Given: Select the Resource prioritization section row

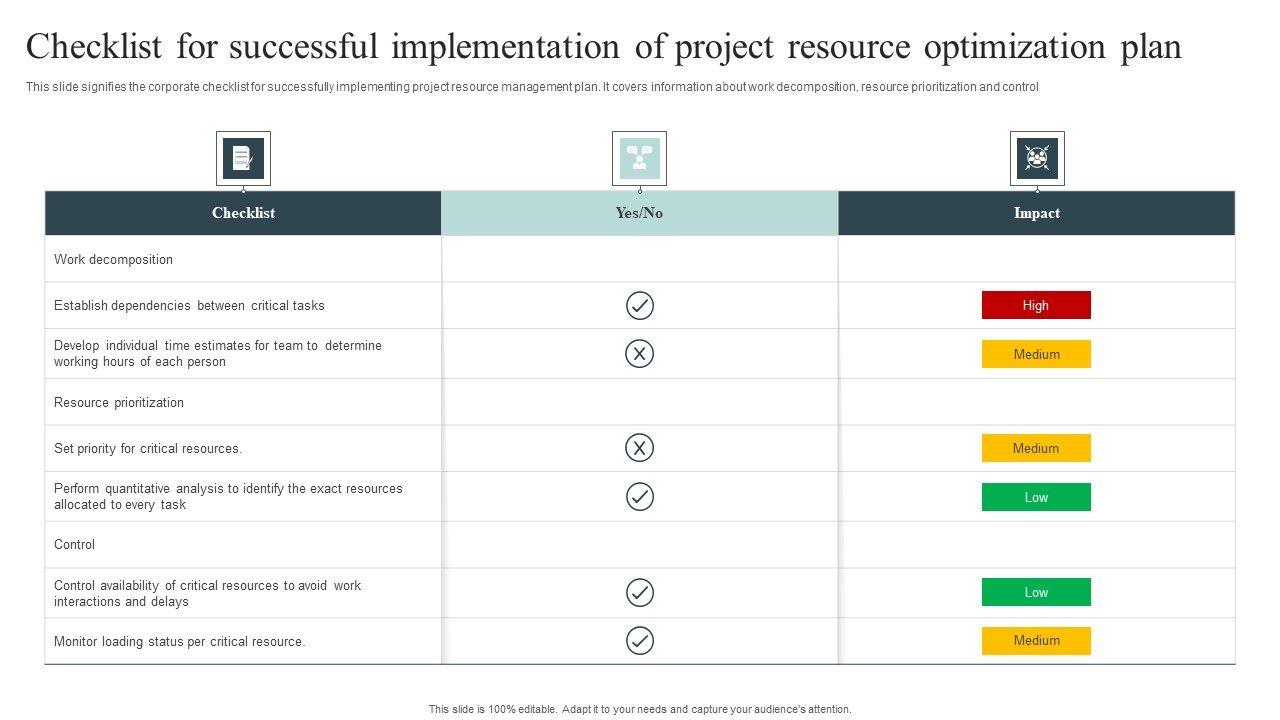Looking at the screenshot, I should [119, 403].
